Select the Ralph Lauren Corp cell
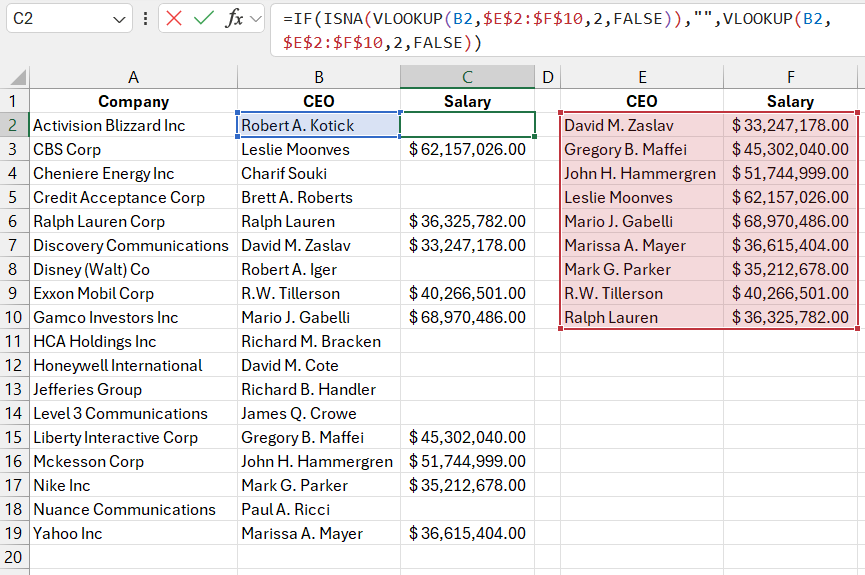865x575 pixels. pos(133,221)
